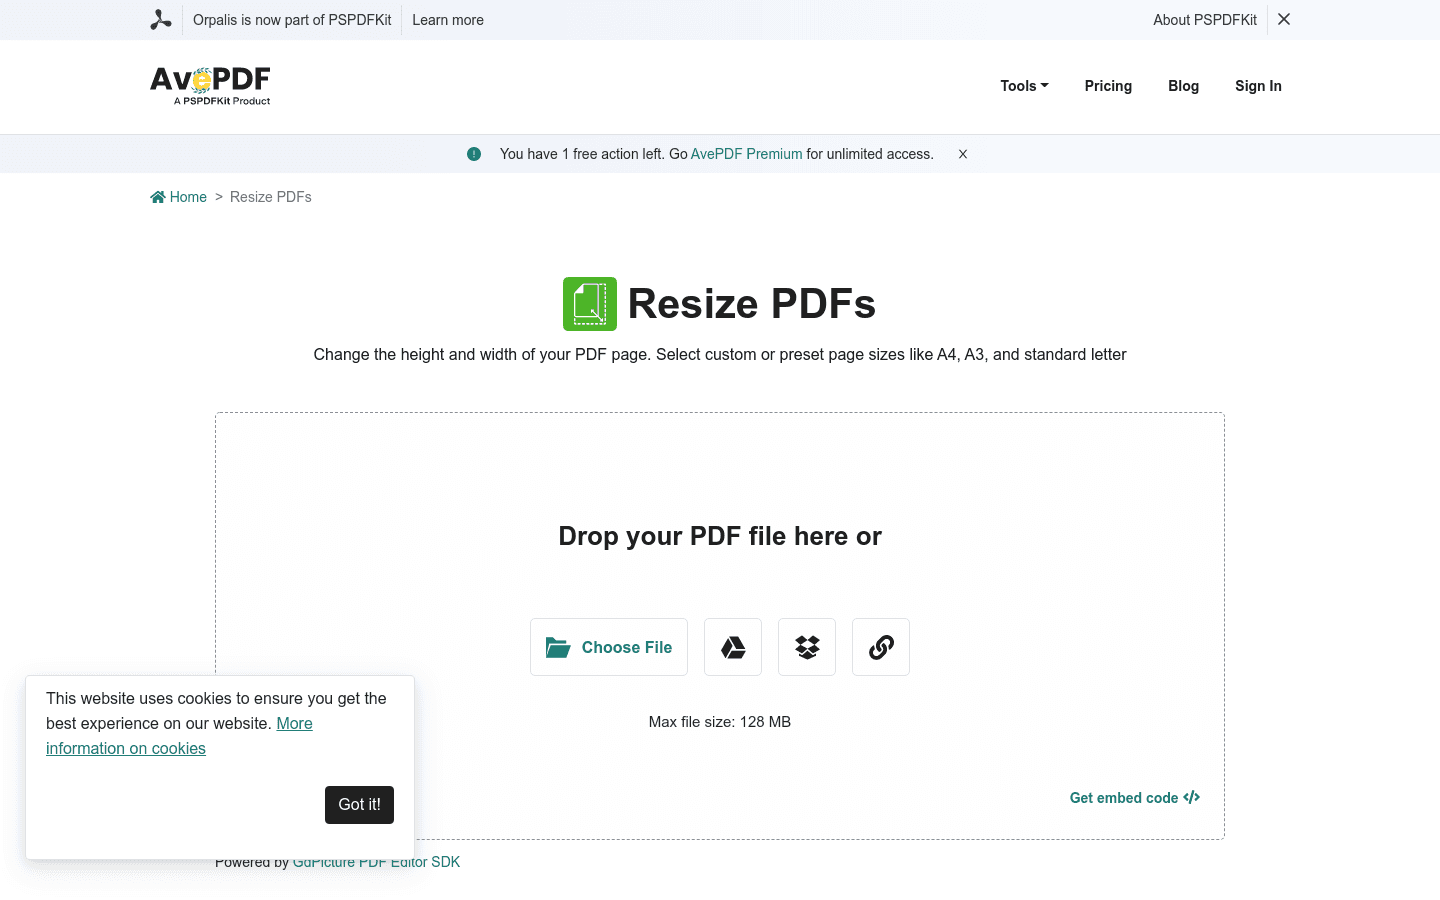This screenshot has height=900, width=1440.
Task: Click Learn more in the top banner
Action: [448, 20]
